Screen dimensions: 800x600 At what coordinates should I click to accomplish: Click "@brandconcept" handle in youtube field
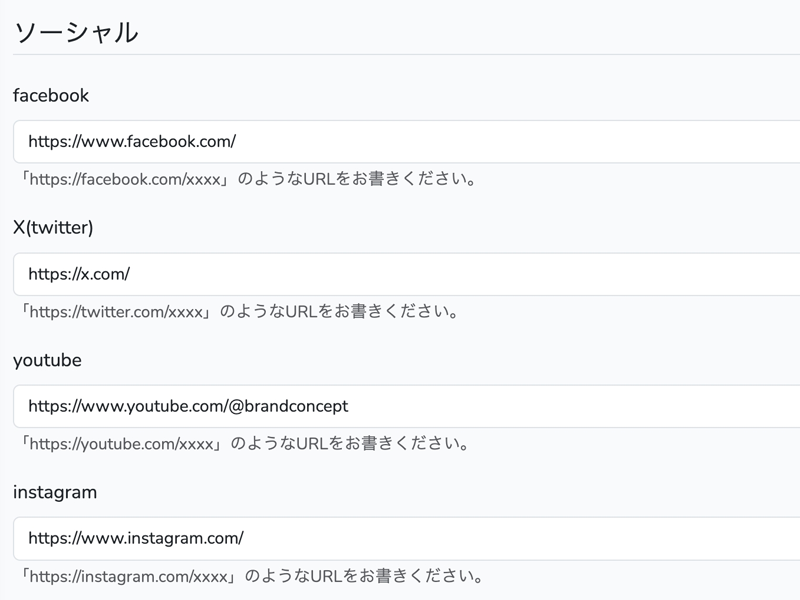tap(290, 406)
